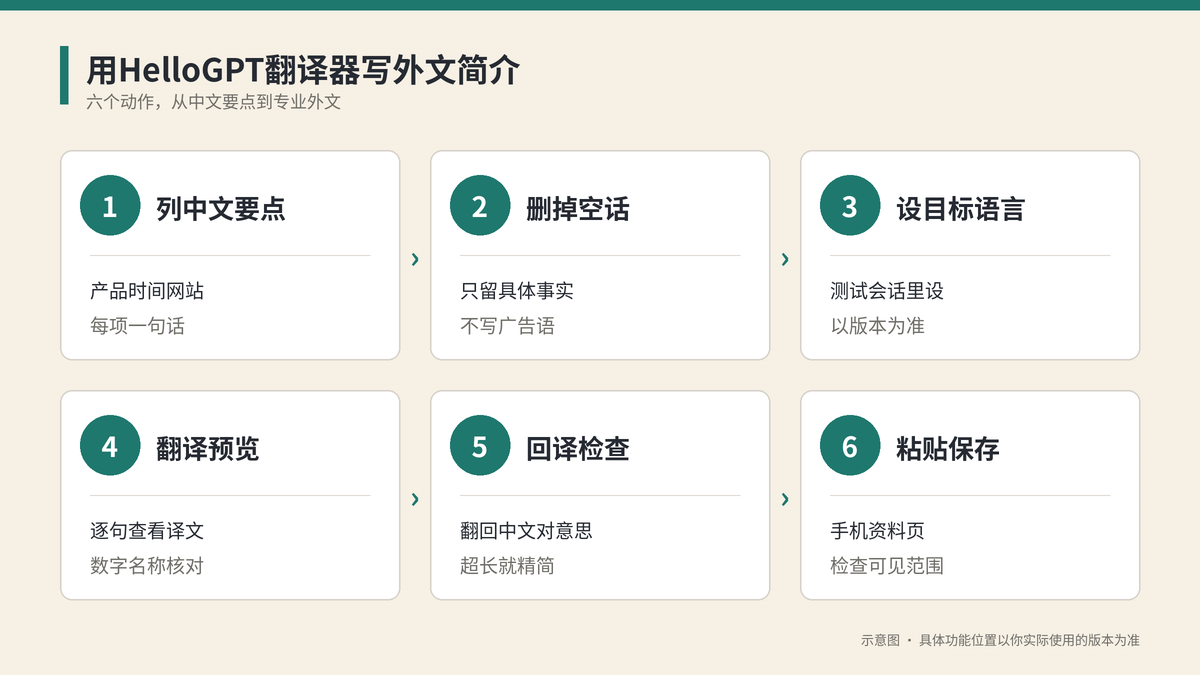Click the number 4 circle badge

tap(110, 446)
